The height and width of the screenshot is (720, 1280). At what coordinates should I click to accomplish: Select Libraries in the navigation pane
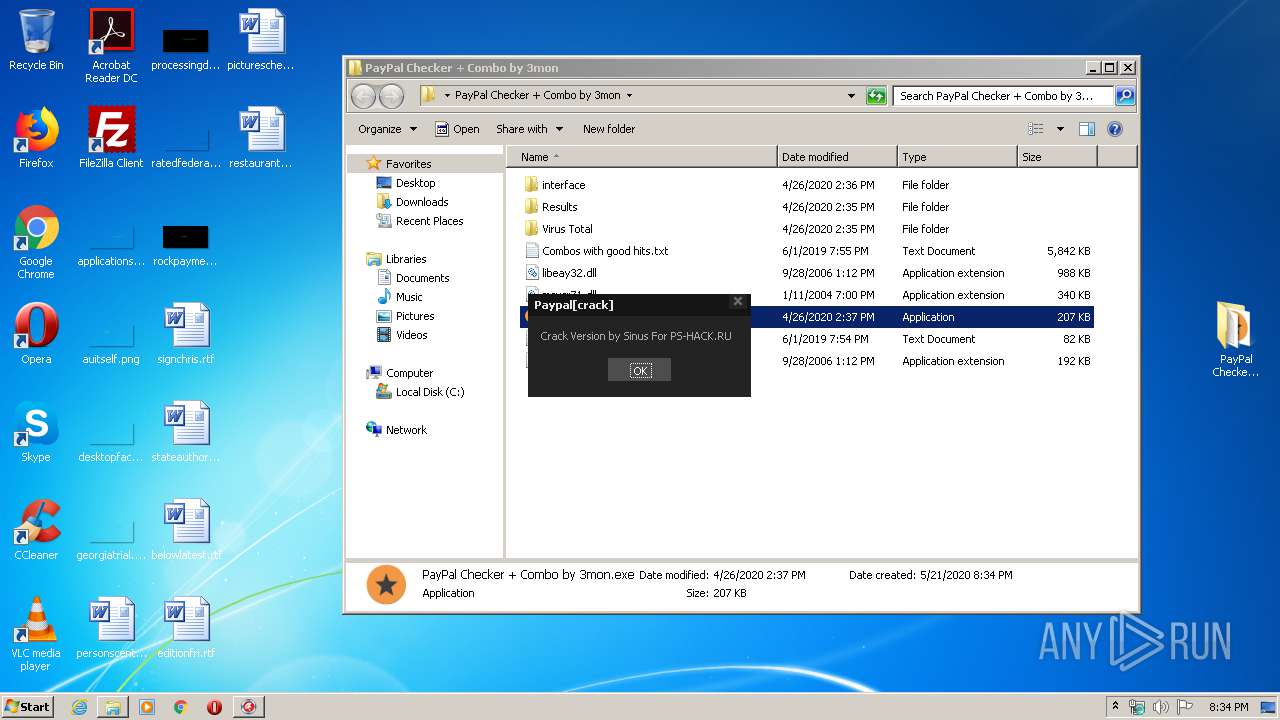click(x=406, y=259)
